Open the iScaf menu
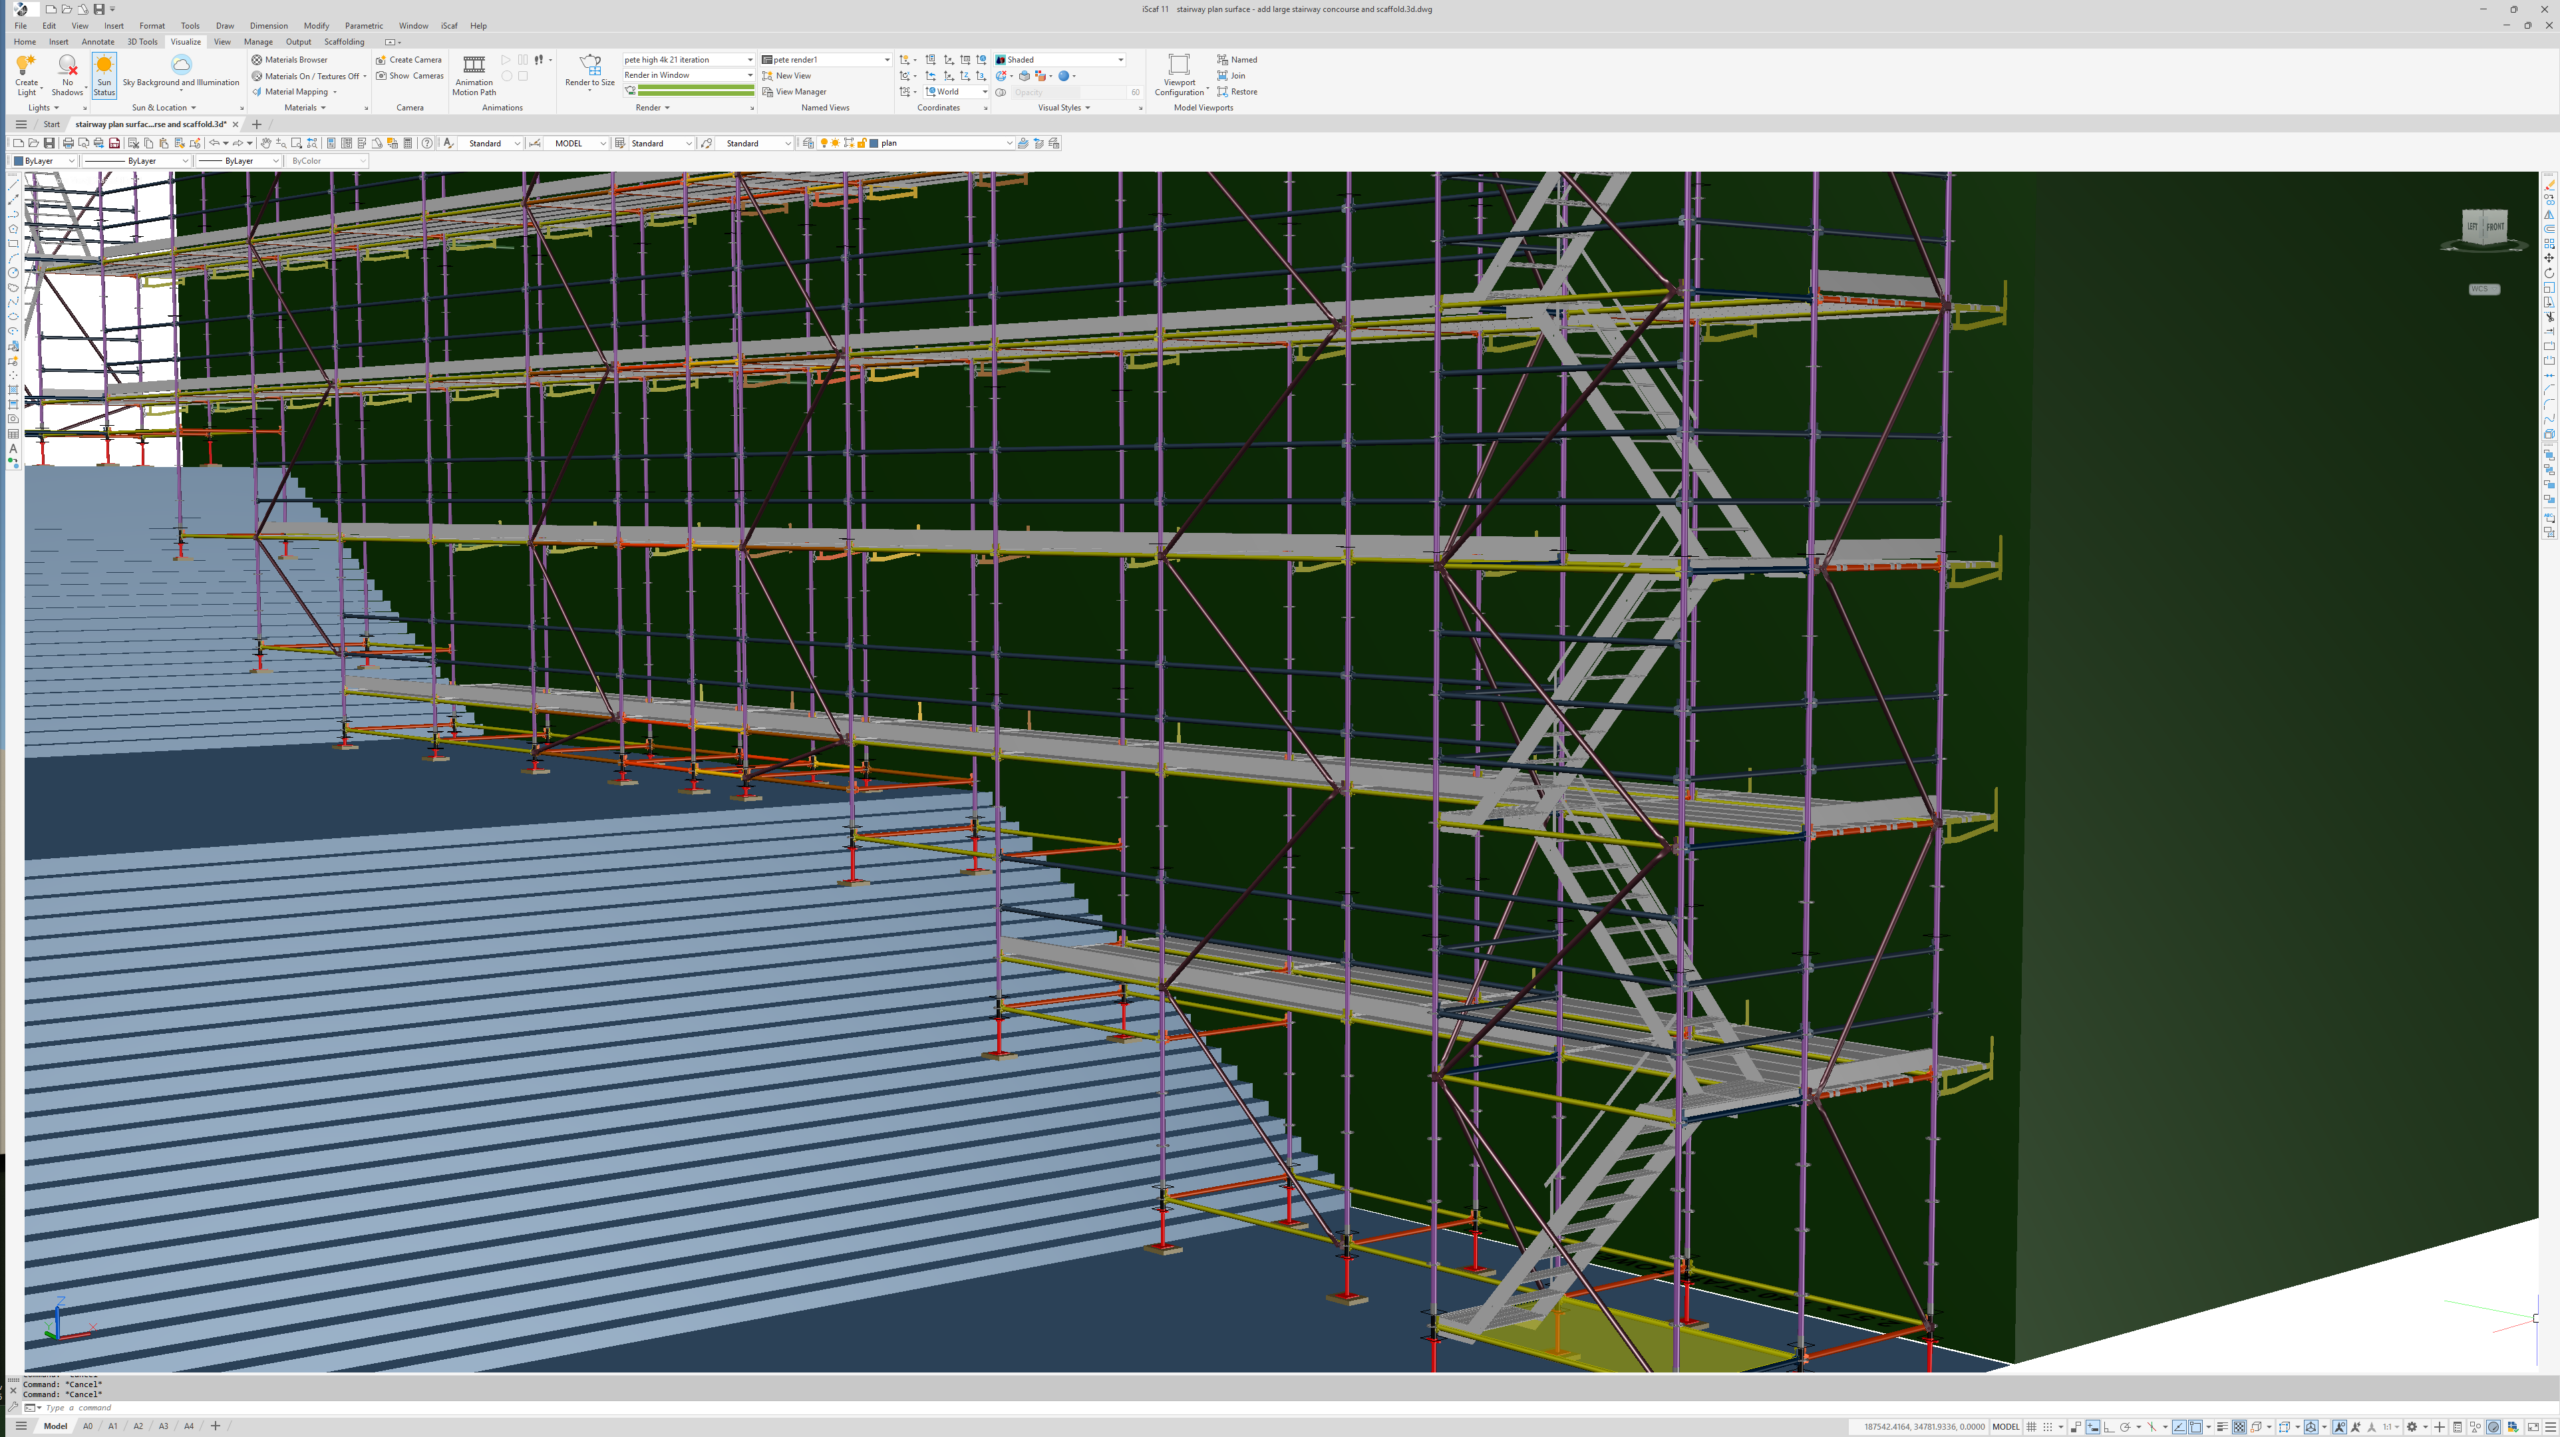This screenshot has width=2560, height=1437. click(449, 26)
